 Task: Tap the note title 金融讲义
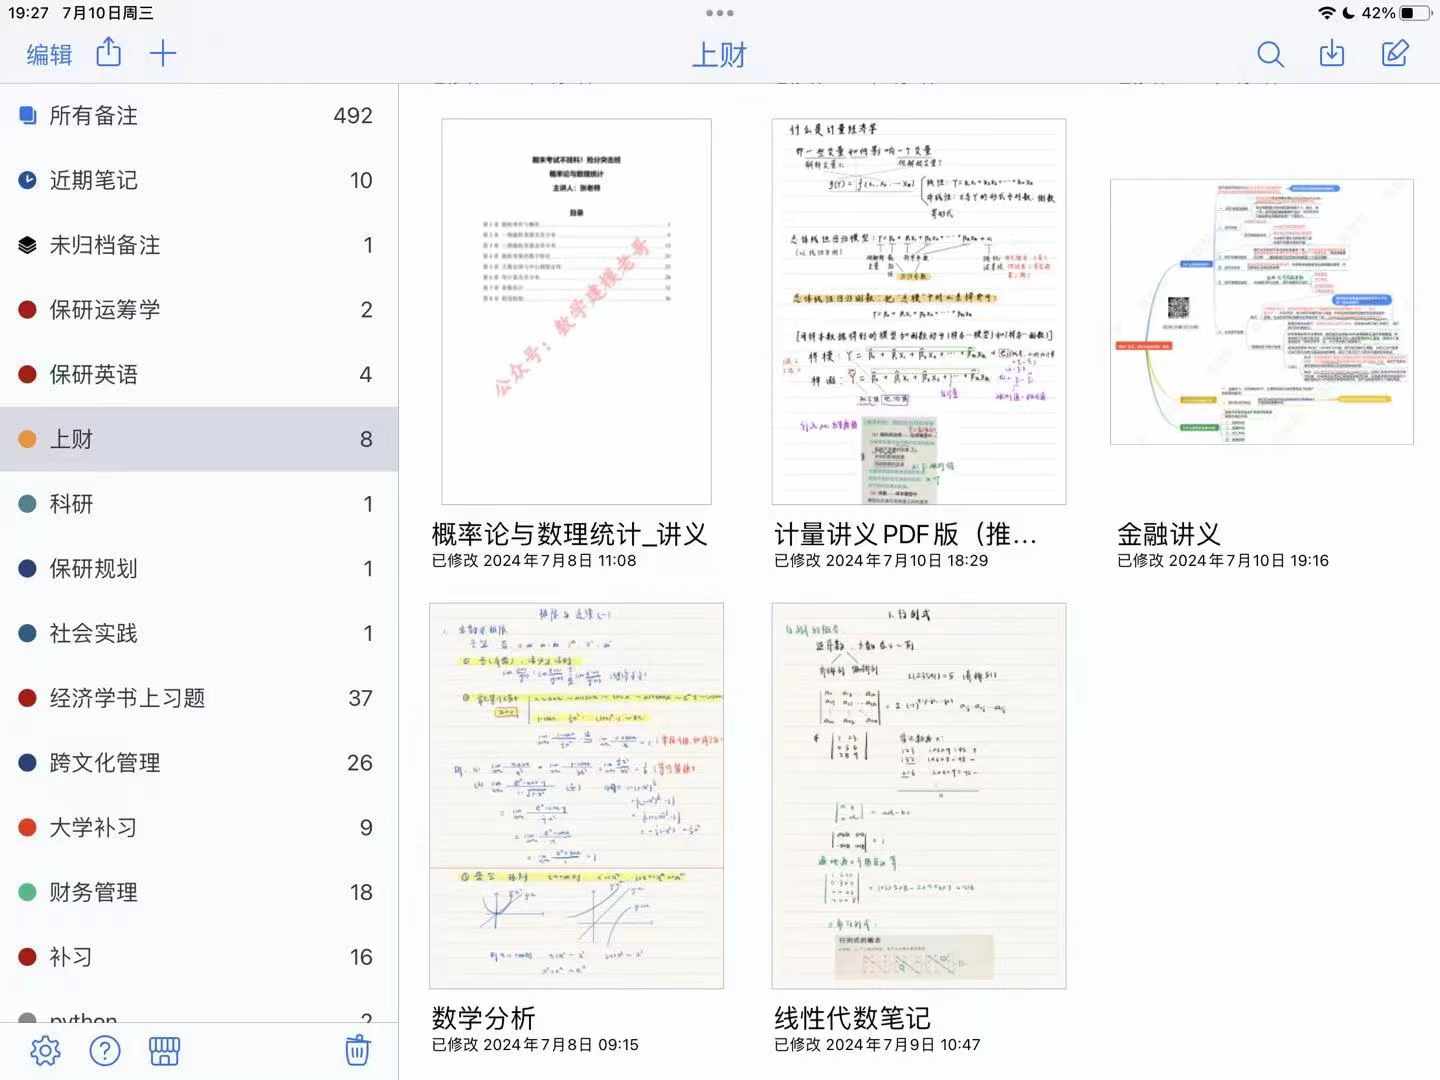click(1168, 534)
